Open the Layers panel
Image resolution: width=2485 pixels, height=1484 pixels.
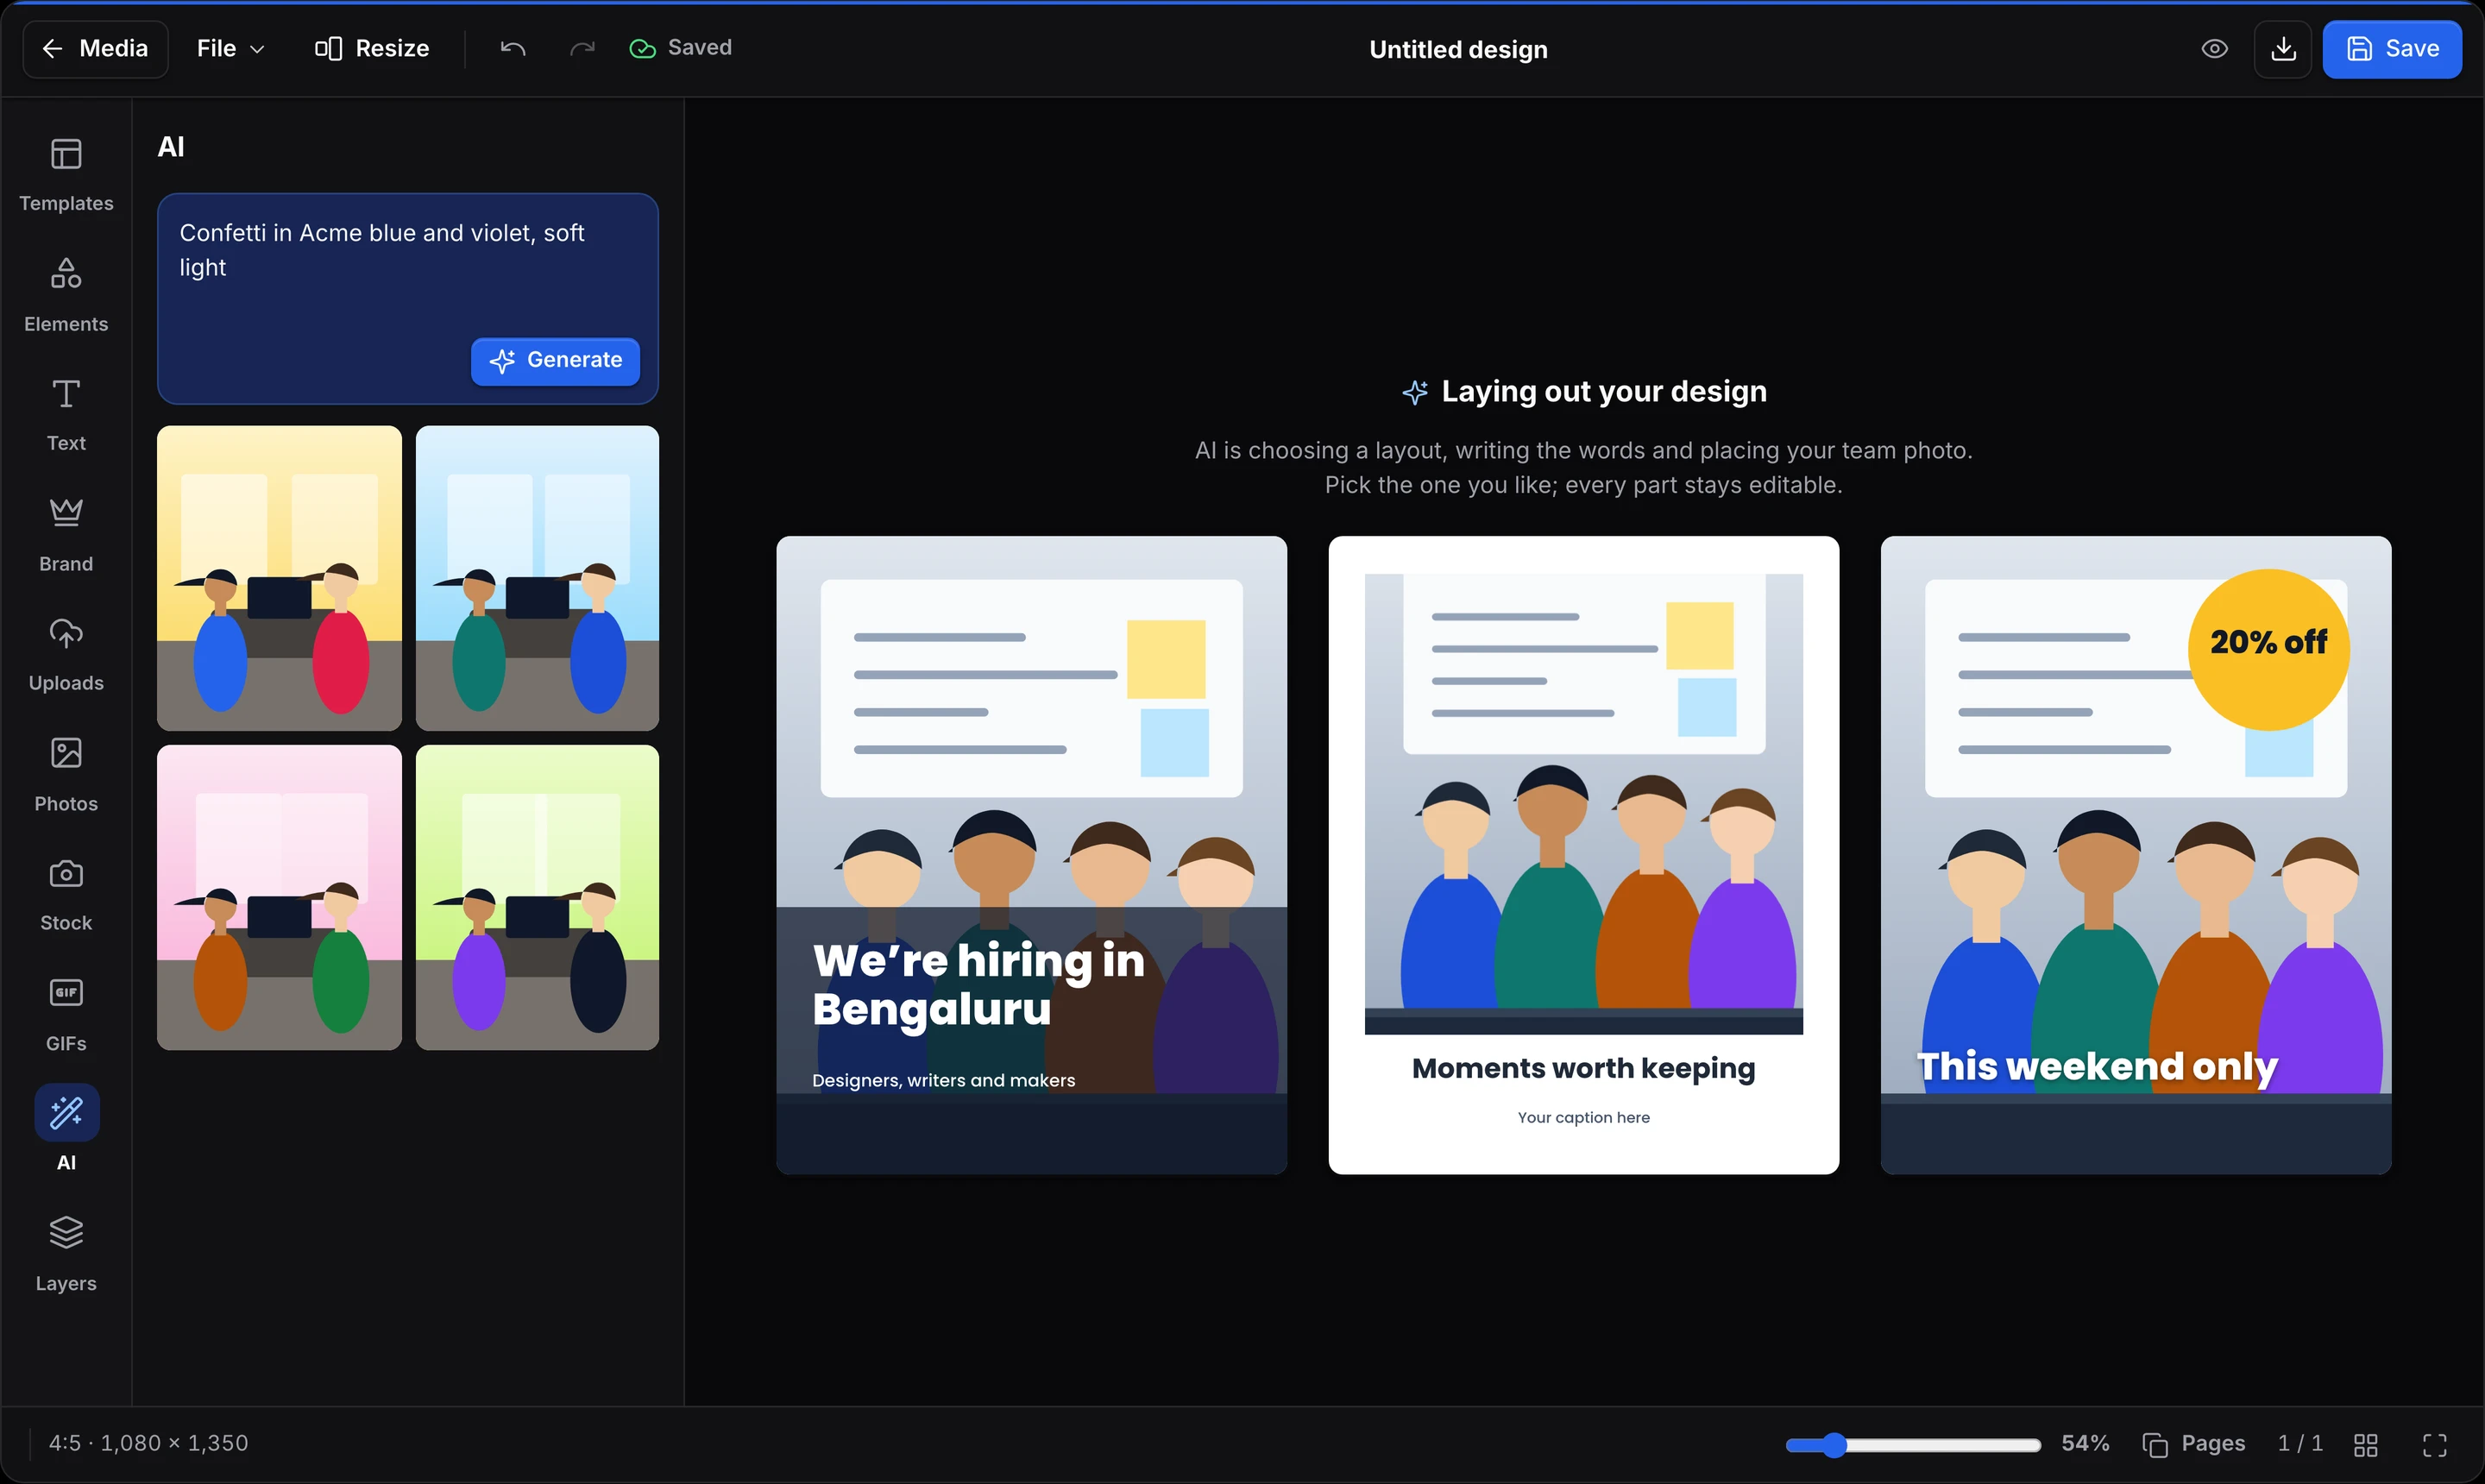(66, 1255)
